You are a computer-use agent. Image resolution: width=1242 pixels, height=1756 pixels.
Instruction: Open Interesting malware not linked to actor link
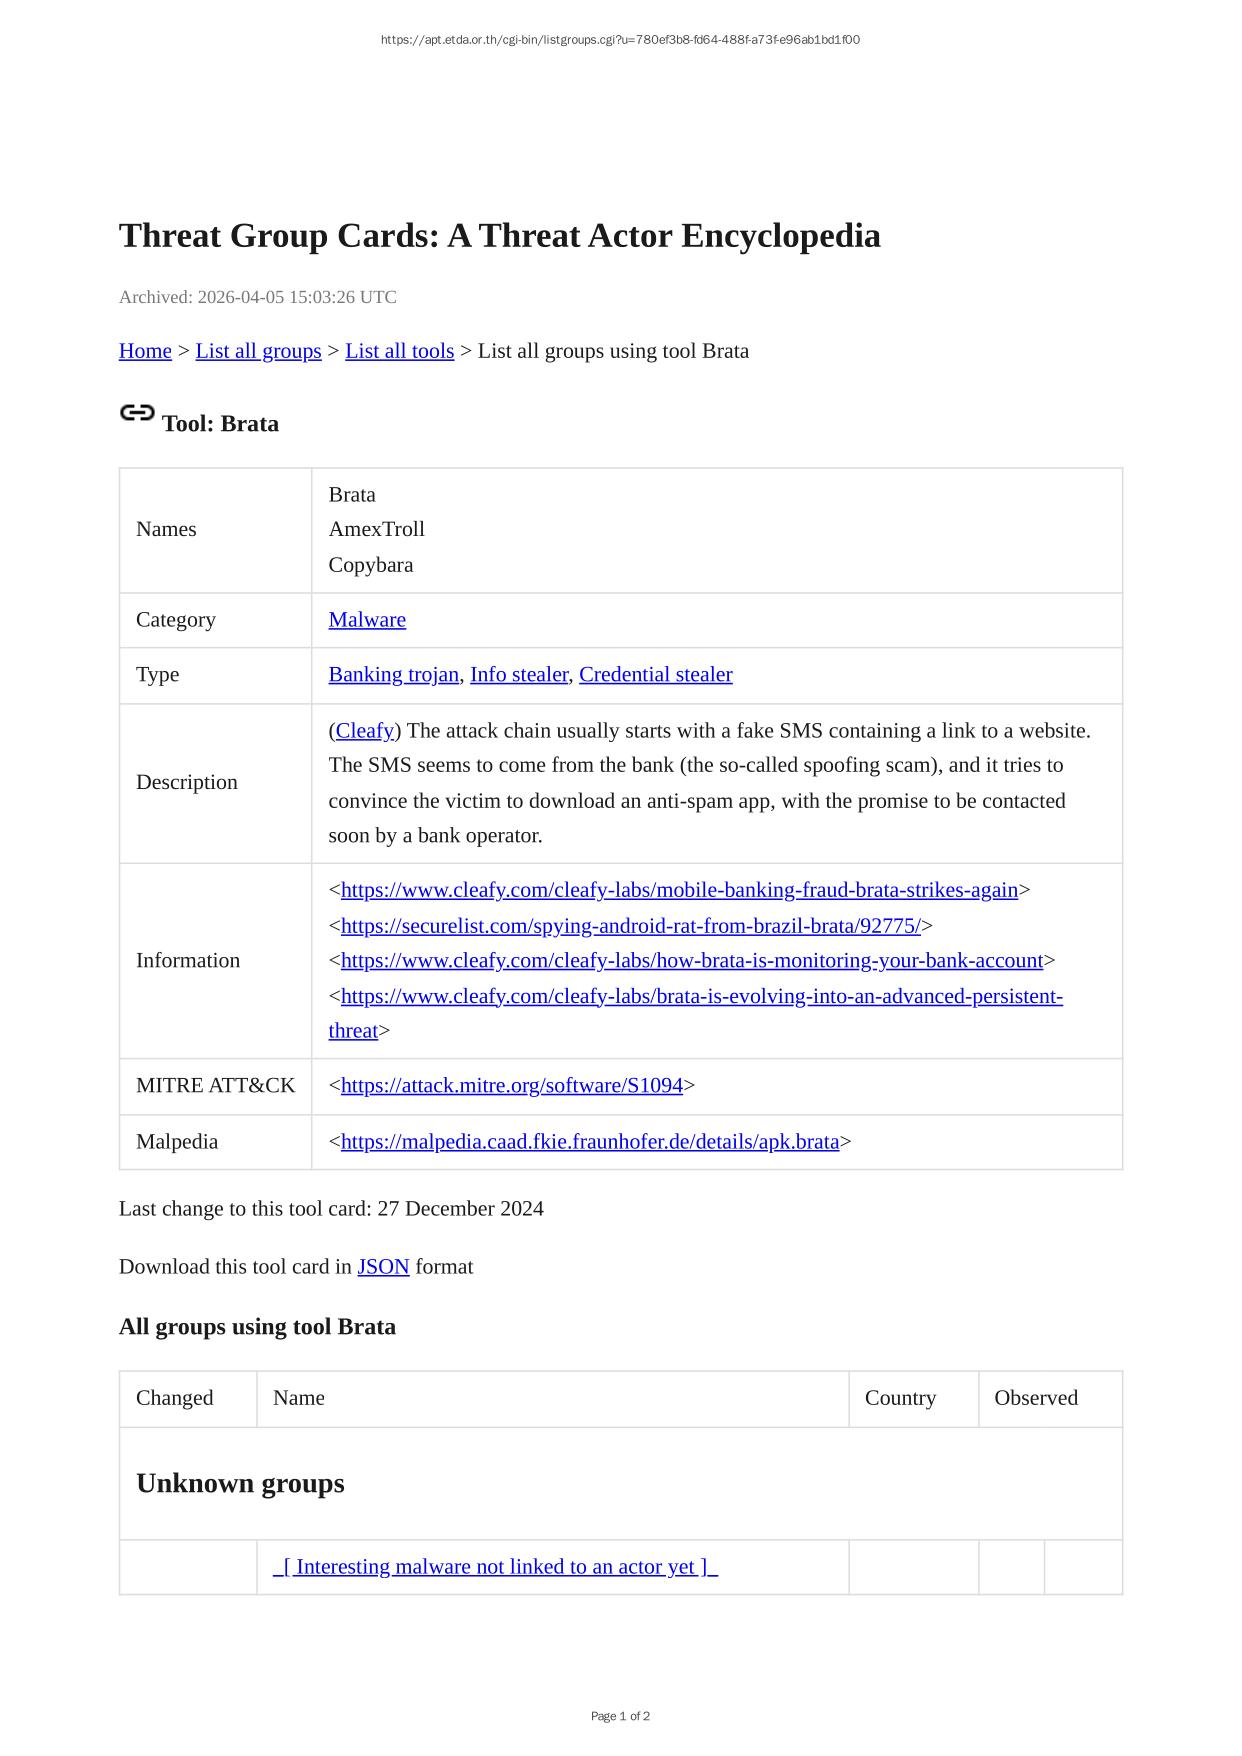click(495, 1567)
